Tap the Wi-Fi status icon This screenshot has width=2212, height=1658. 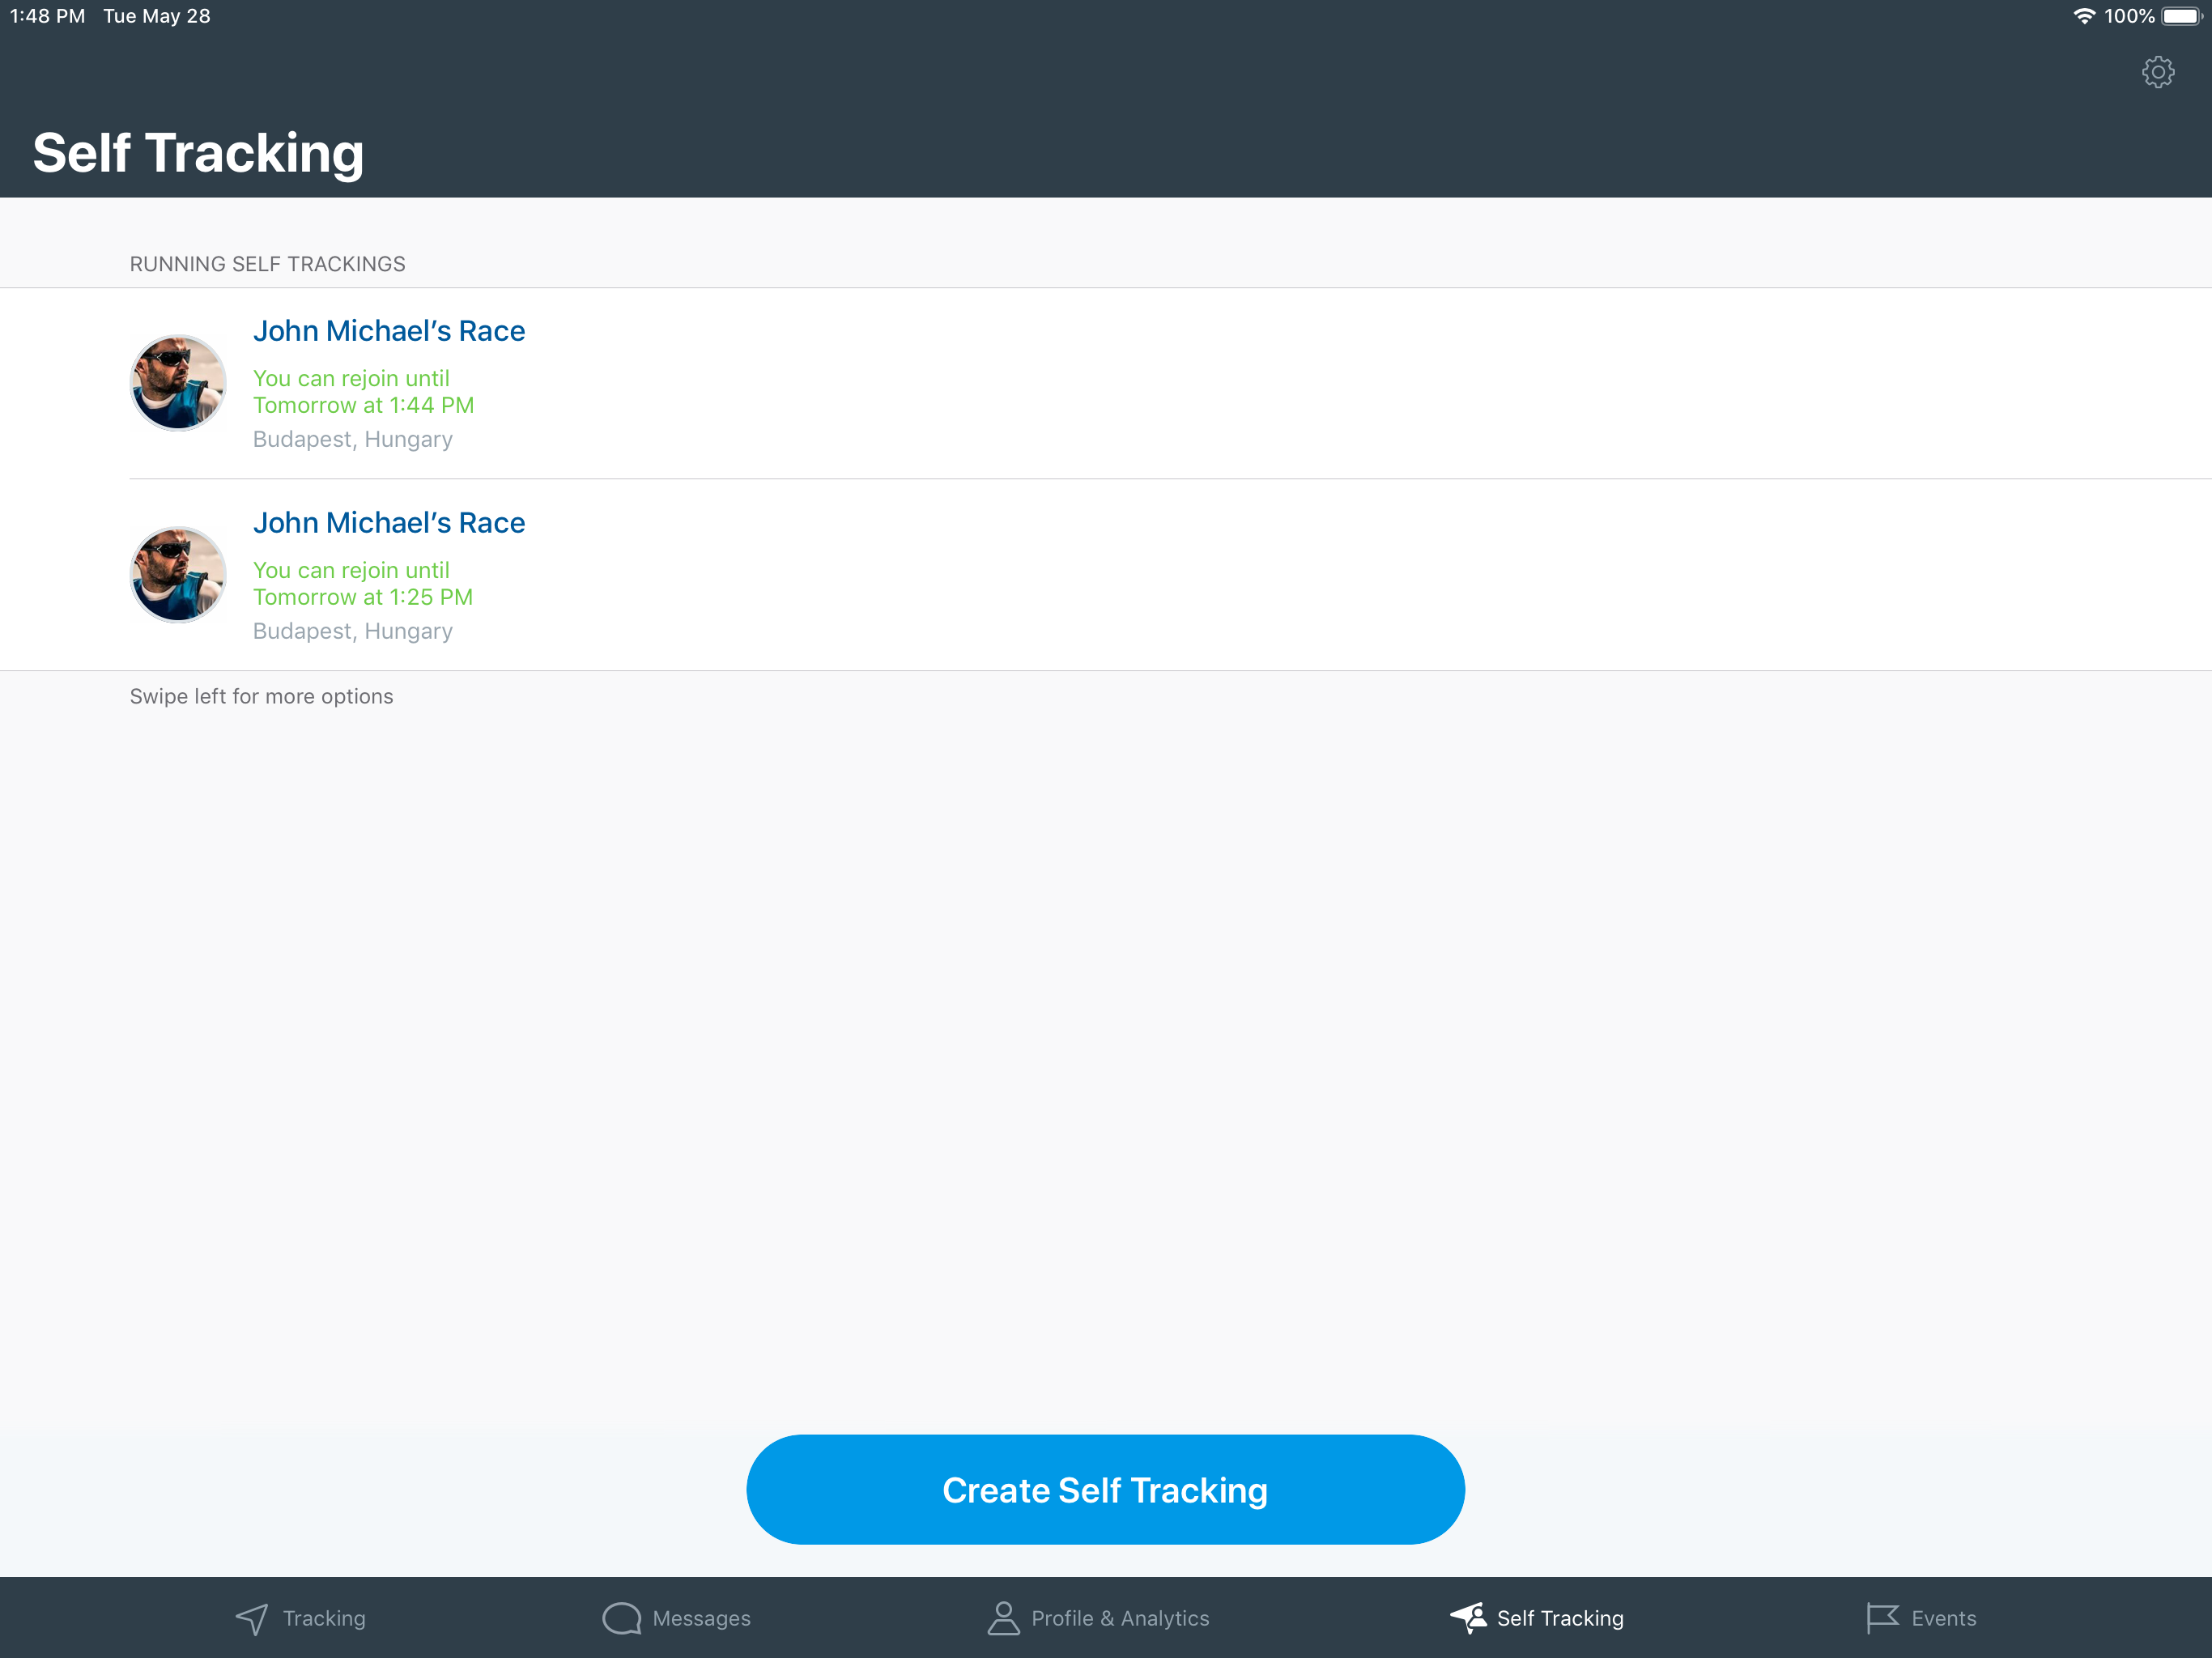[x=2084, y=16]
